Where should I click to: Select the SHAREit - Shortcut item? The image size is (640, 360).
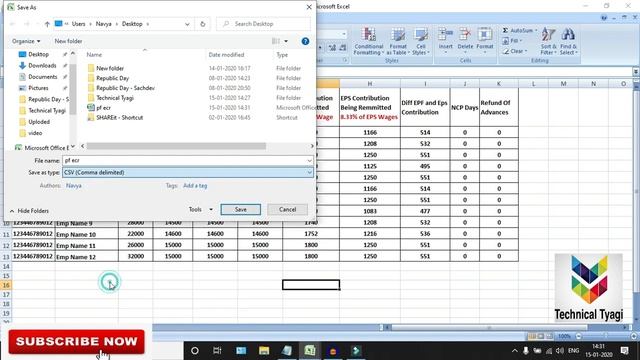(x=119, y=118)
